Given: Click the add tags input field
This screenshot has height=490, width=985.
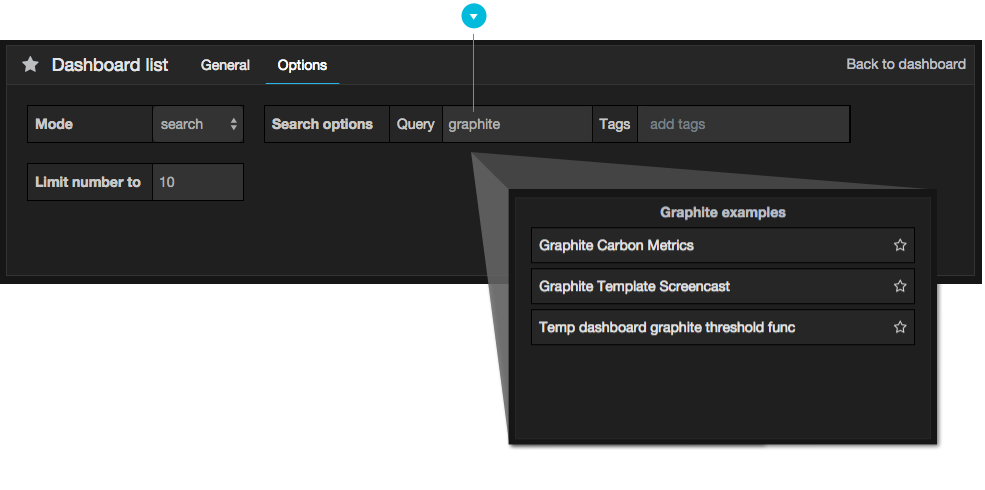Looking at the screenshot, I should coord(742,124).
